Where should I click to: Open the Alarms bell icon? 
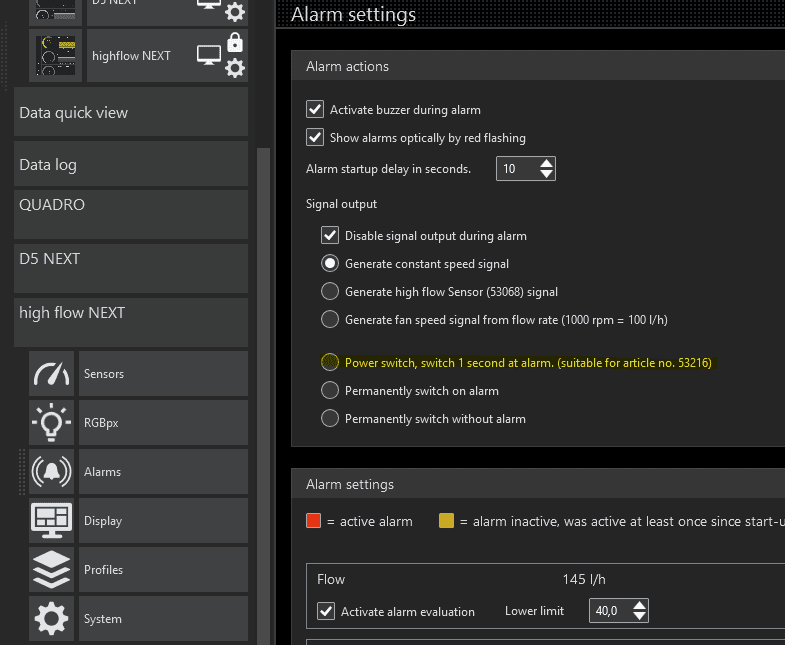[x=52, y=472]
